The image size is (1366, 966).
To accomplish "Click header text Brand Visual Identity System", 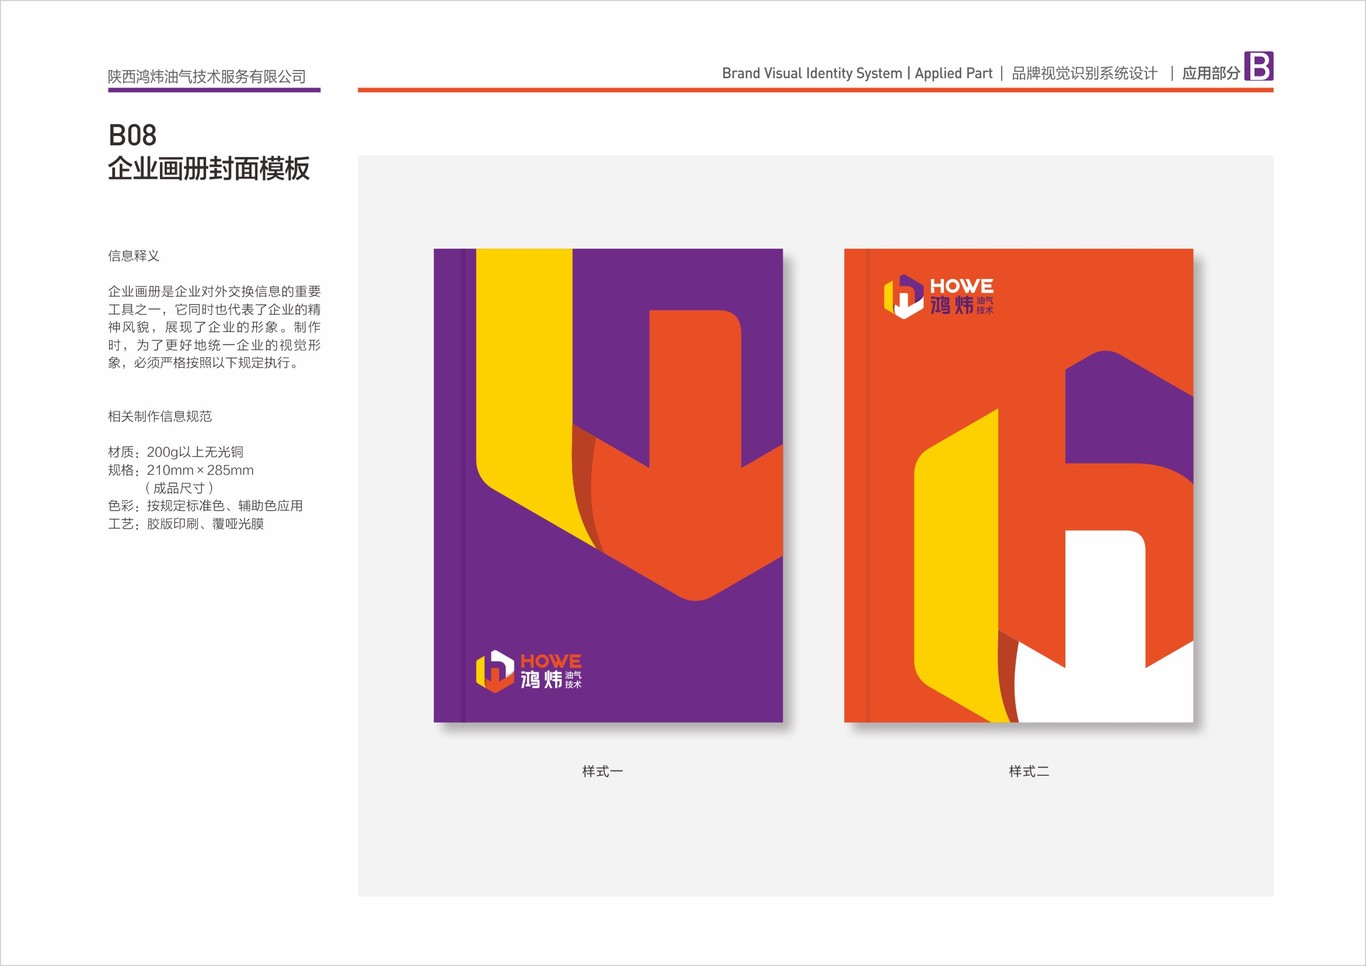I will point(812,73).
